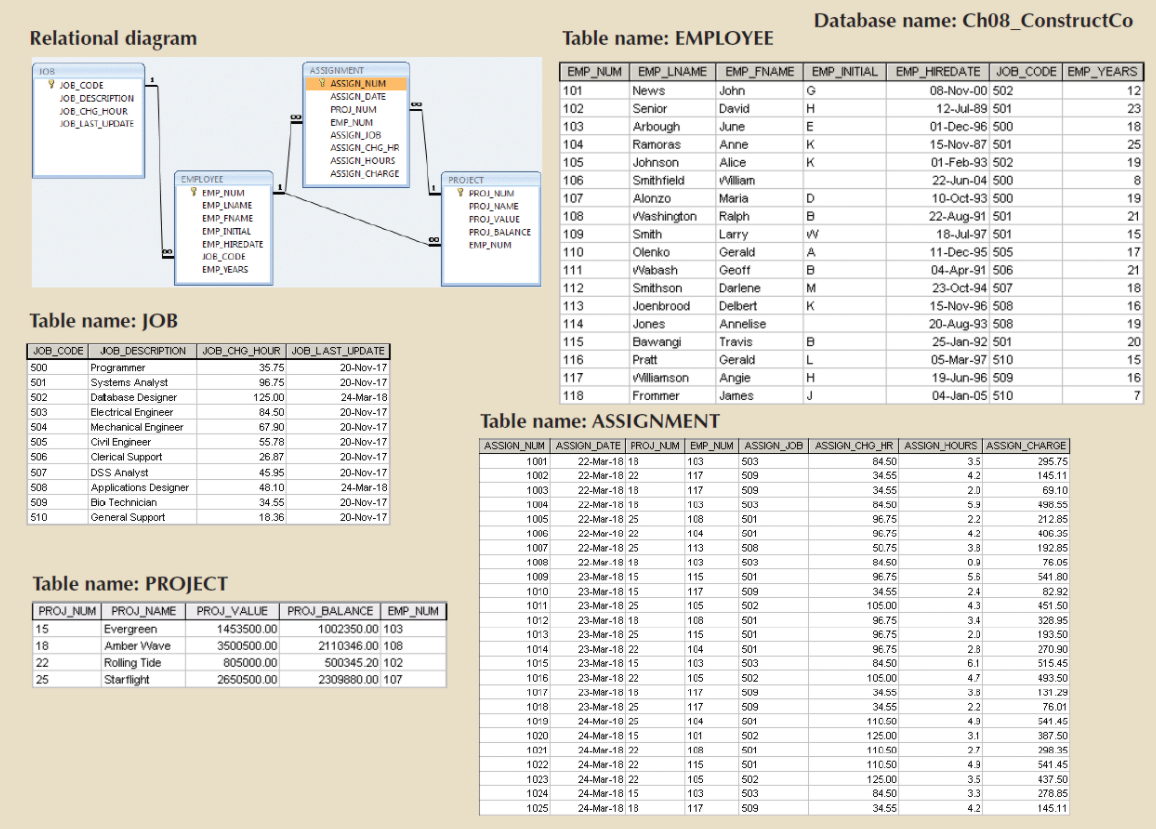Click the '1' cardinality marker near the JOB entity

pyautogui.click(x=150, y=79)
